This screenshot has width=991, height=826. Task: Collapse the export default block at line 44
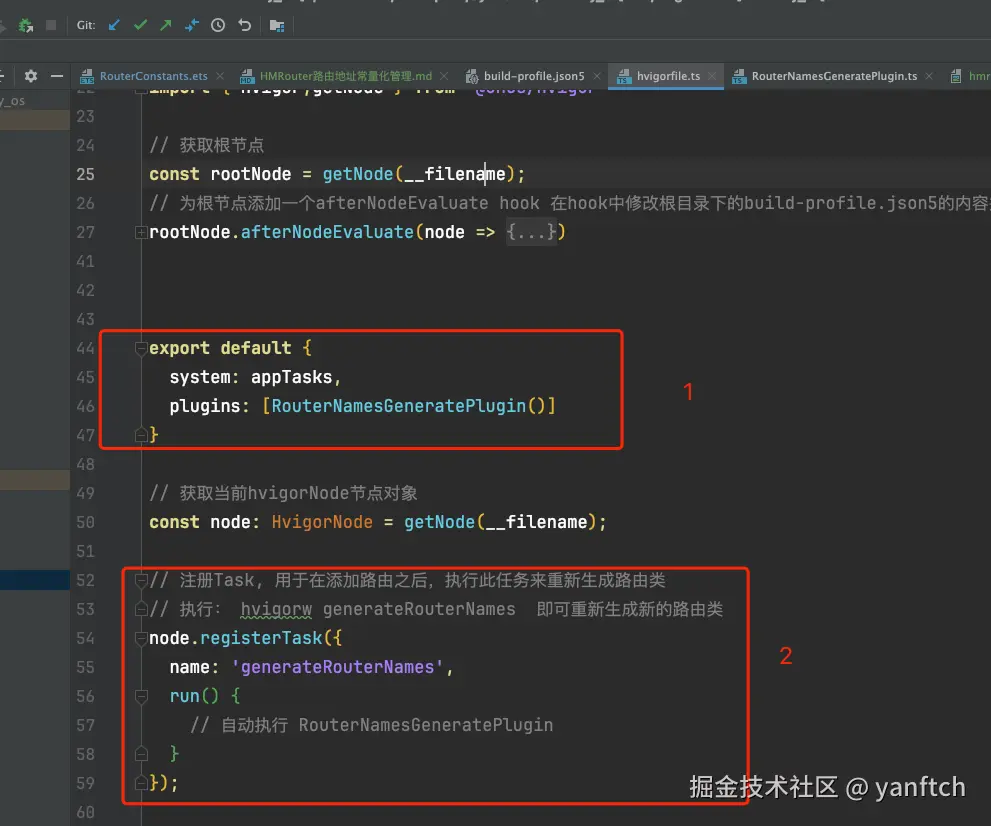coord(141,348)
